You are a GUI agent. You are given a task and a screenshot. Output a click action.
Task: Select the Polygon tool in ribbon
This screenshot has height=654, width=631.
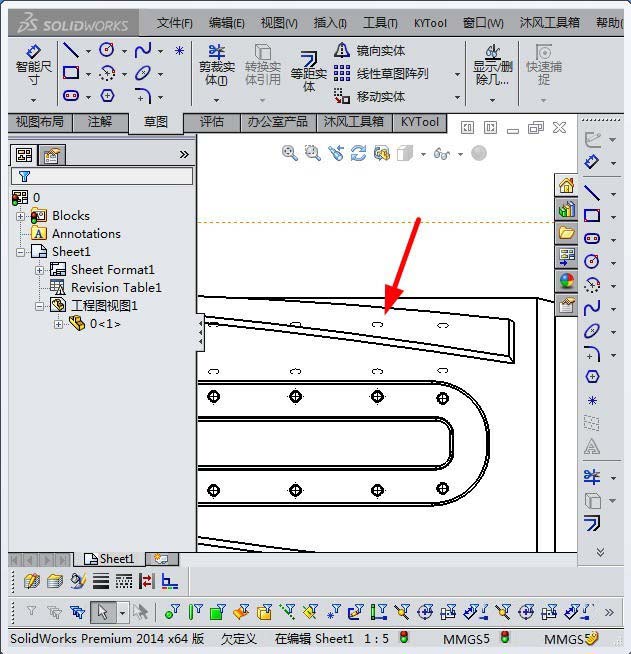click(107, 96)
